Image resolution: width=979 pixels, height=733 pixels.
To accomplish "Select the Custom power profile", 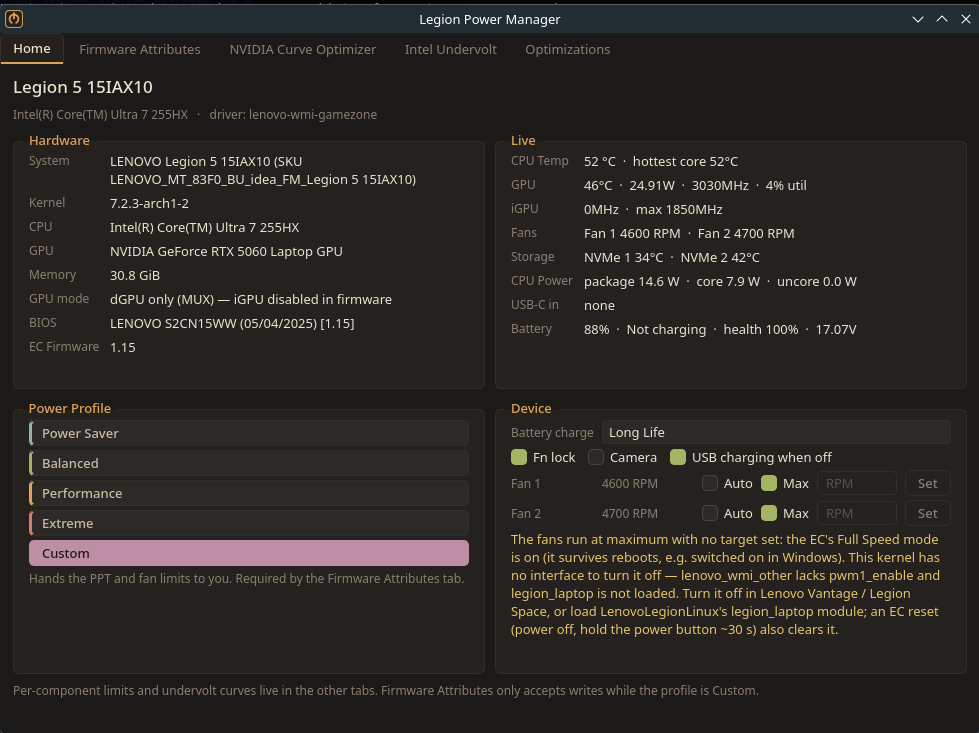I will [248, 553].
